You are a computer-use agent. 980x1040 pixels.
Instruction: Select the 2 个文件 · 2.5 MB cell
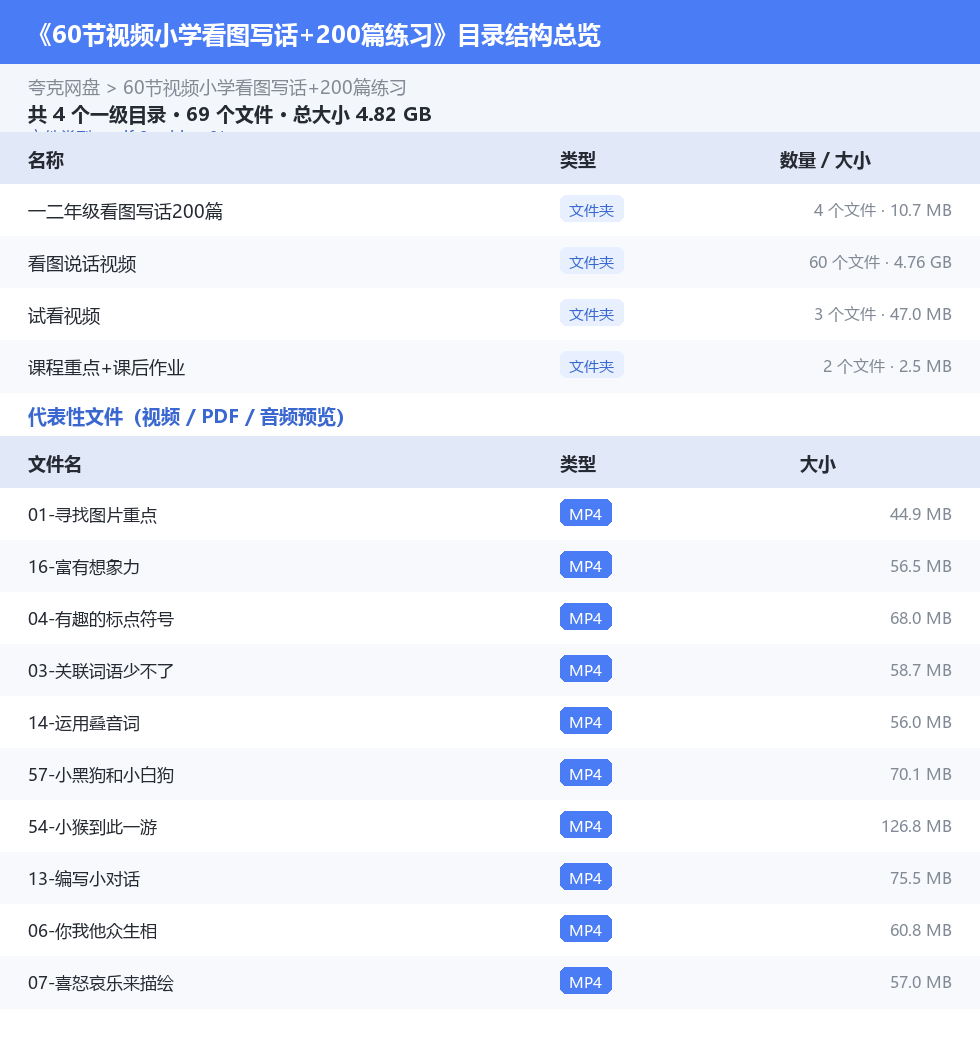(887, 366)
